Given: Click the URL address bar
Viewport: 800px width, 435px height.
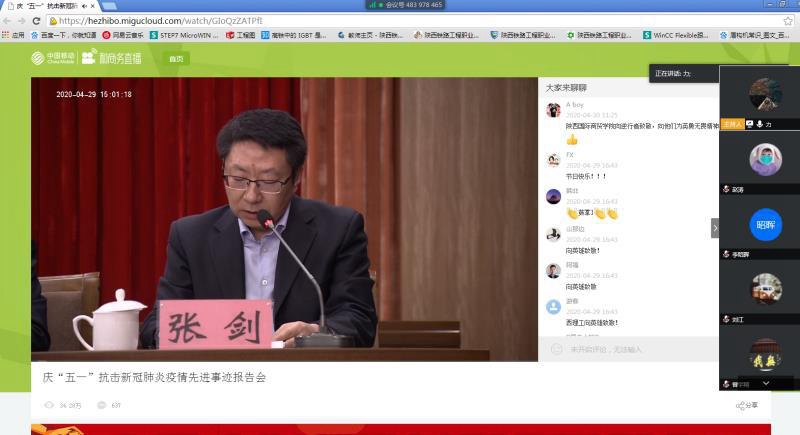Looking at the screenshot, I should [x=300, y=20].
